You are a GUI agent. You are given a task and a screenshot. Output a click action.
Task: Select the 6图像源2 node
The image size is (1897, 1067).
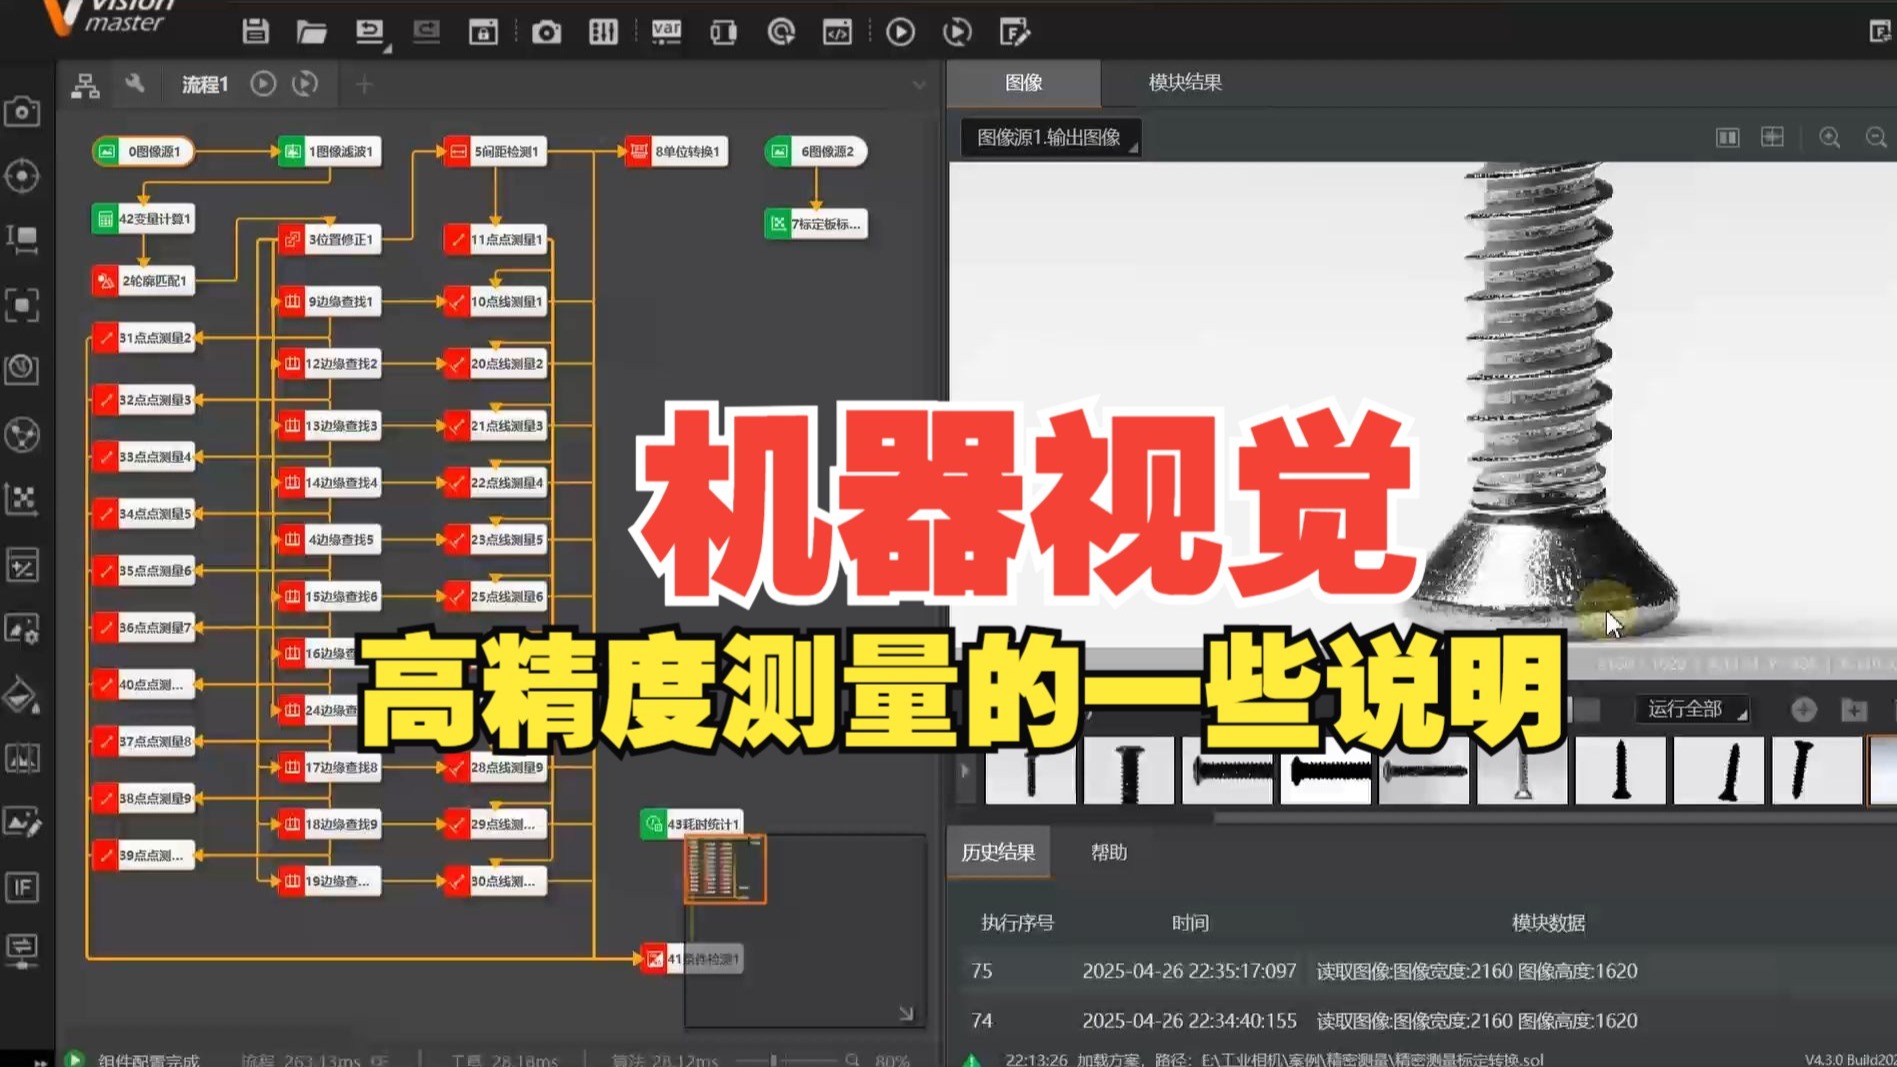coord(816,151)
